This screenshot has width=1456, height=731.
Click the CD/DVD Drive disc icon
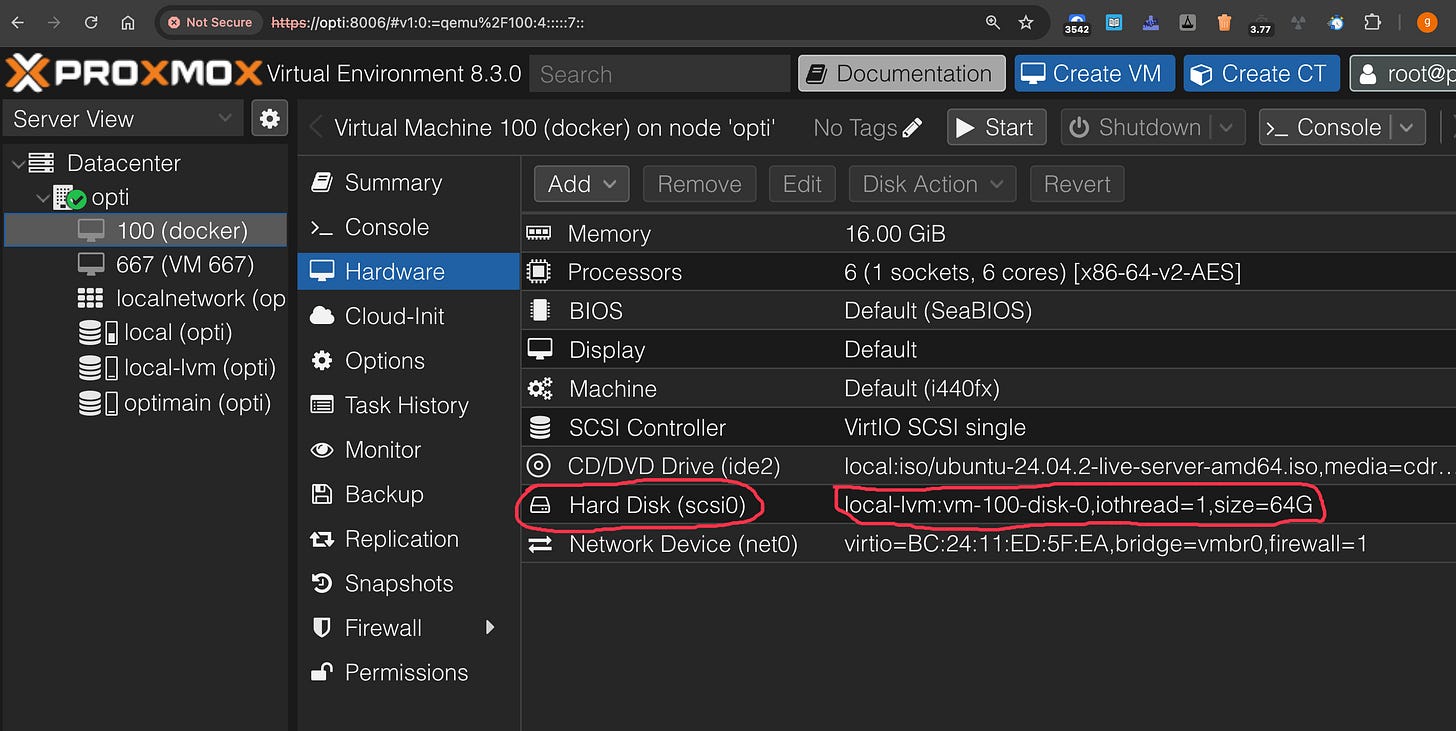[539, 466]
